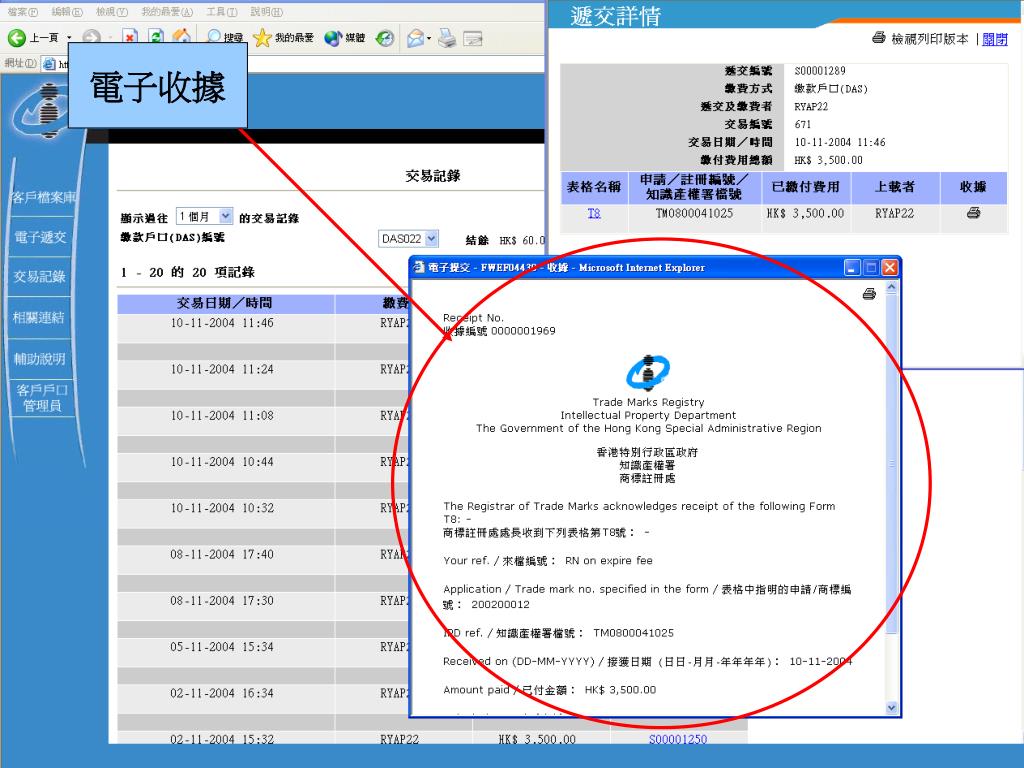This screenshot has width=1024, height=768.
Task: Click the Home house toolbar icon
Action: pyautogui.click(x=182, y=37)
